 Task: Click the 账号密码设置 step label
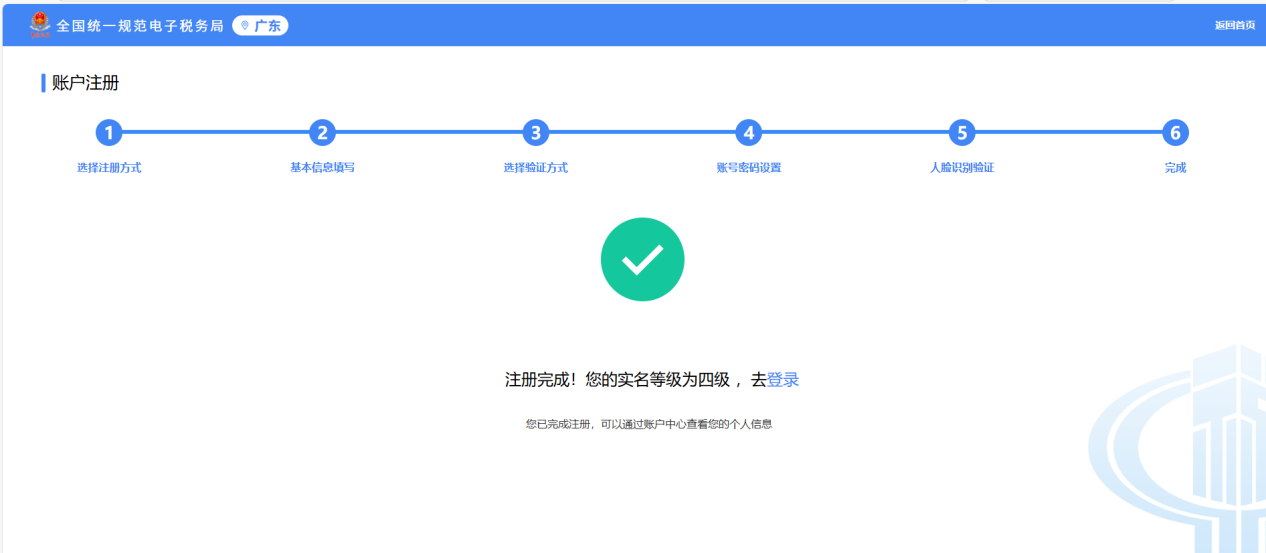pos(748,168)
